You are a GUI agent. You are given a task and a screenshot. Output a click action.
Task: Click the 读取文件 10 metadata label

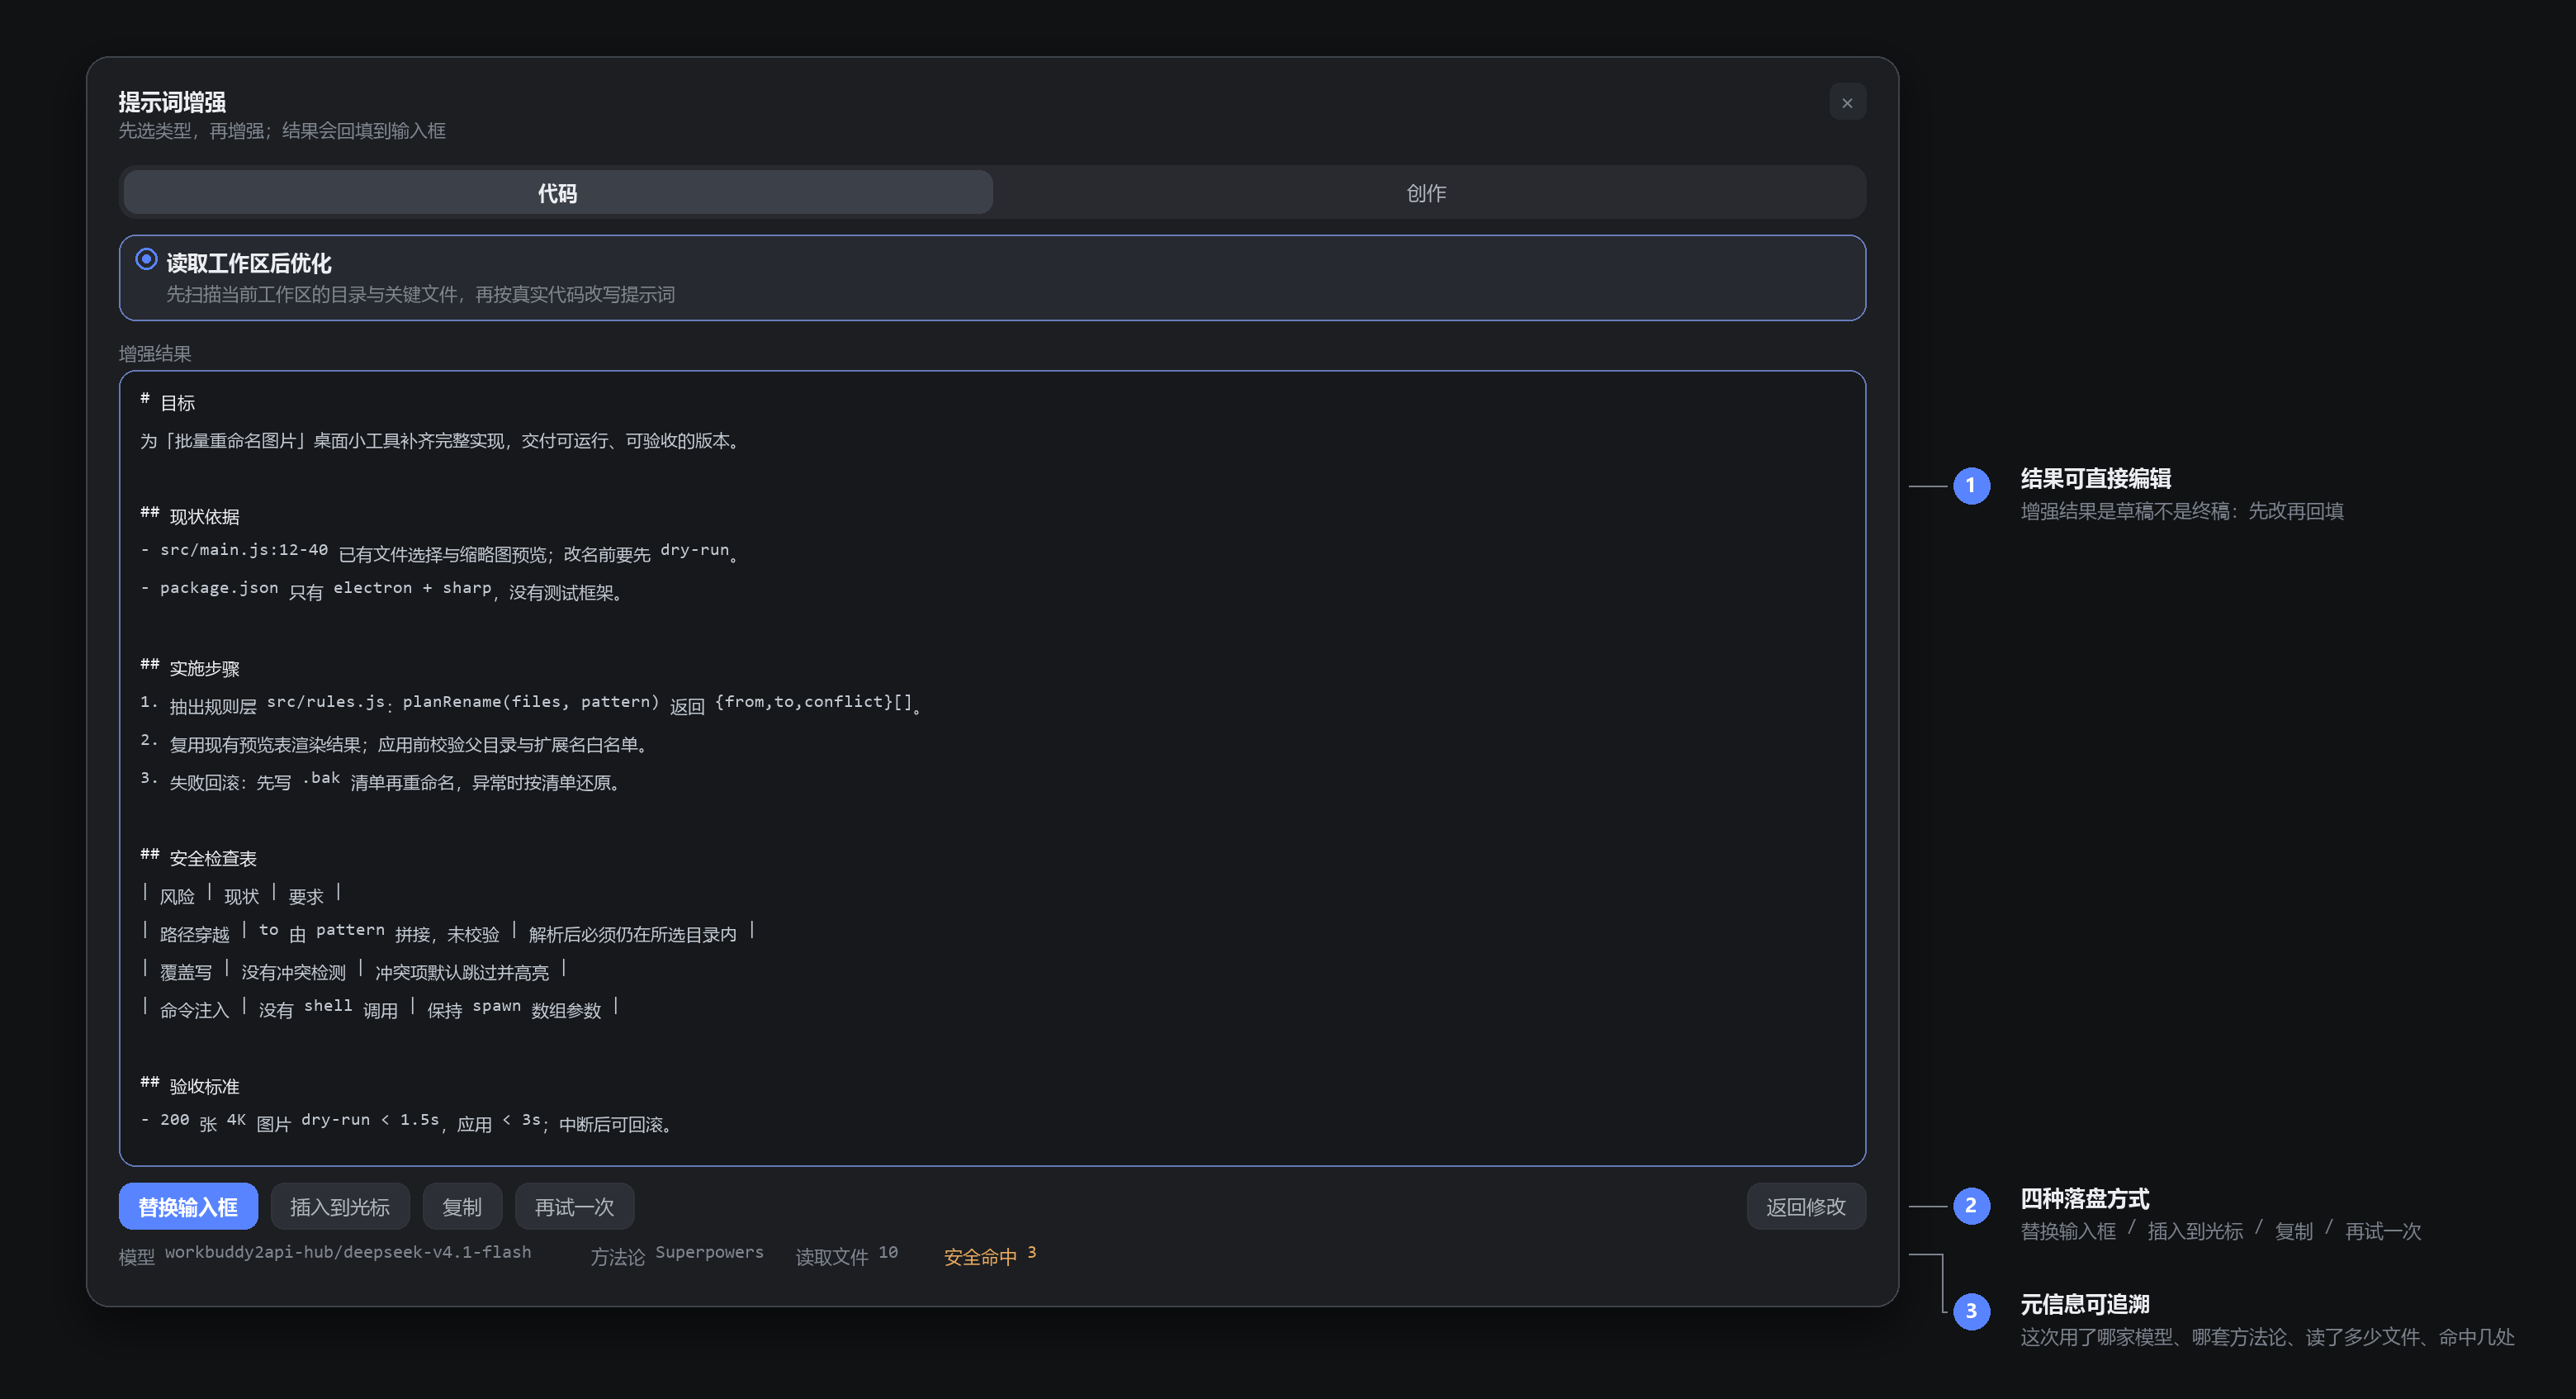pos(846,1255)
